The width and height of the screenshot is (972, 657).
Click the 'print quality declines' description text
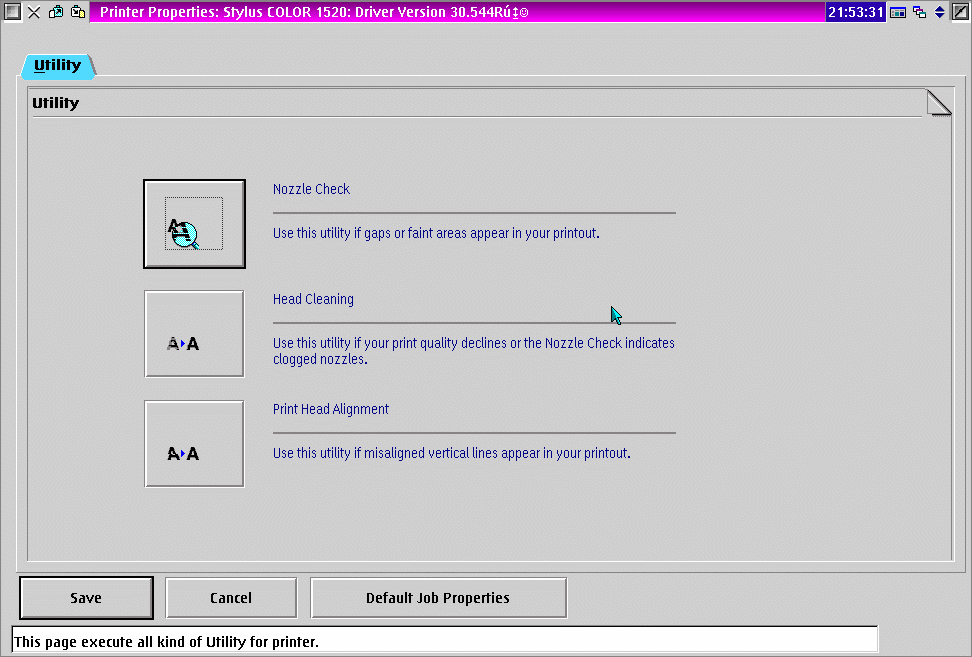(474, 351)
